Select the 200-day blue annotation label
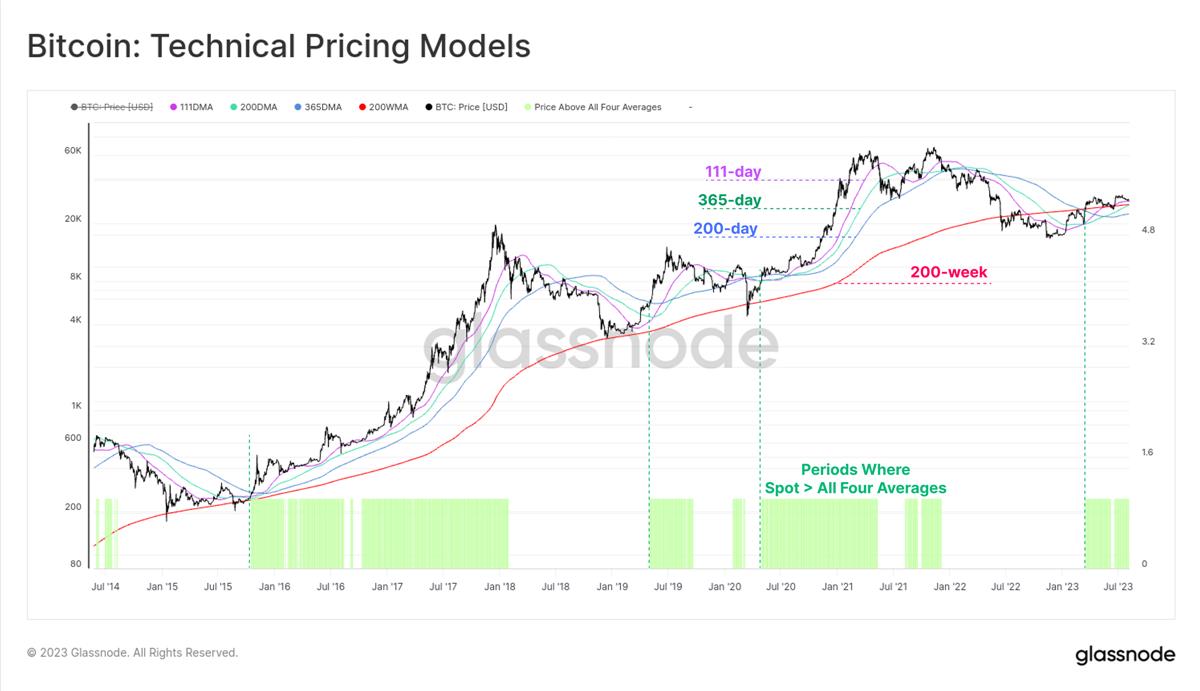 click(x=725, y=229)
